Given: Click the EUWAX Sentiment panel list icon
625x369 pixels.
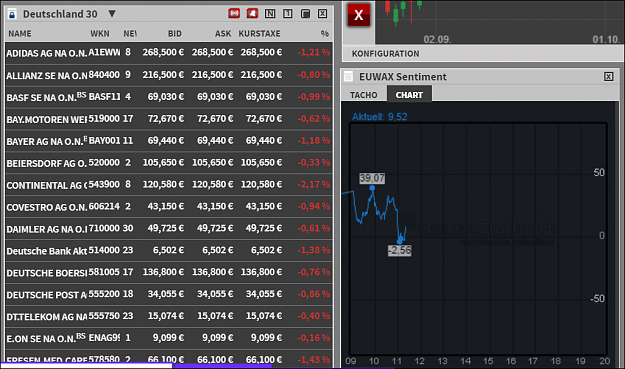Looking at the screenshot, I should point(348,77).
